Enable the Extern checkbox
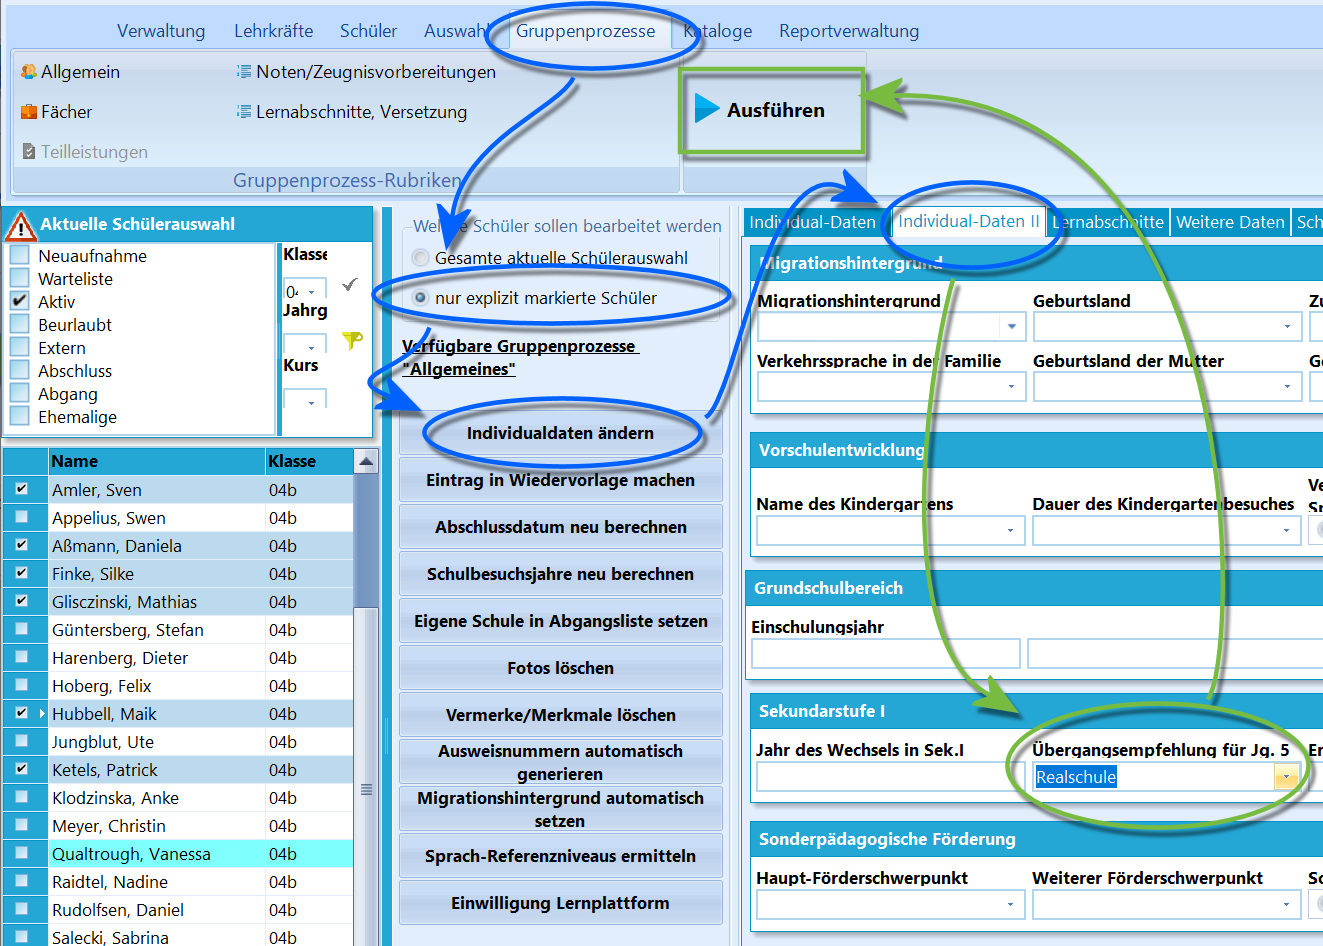1323x946 pixels. click(x=19, y=347)
